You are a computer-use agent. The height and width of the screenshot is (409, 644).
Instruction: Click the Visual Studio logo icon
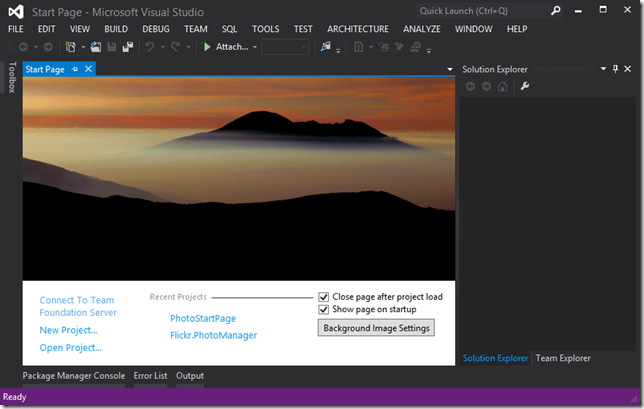[16, 11]
